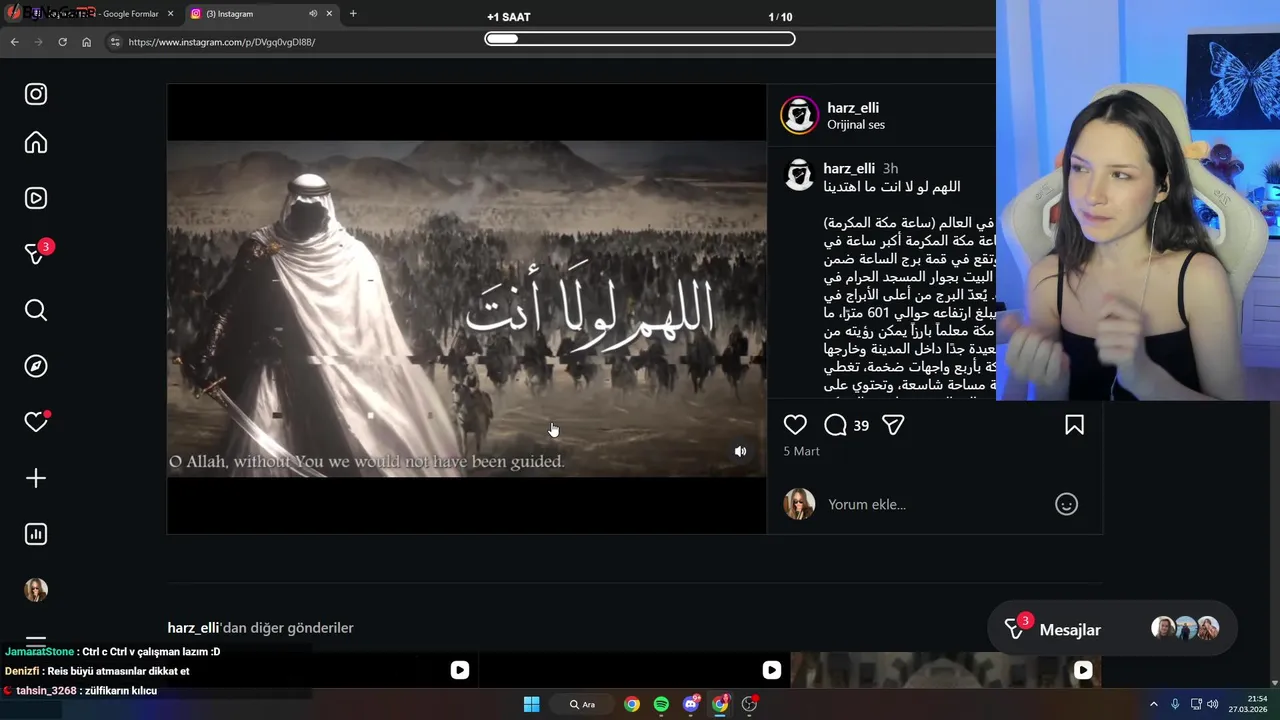The image size is (1280, 720).
Task: Open harz_elli link in diğer gönderiler heading
Action: point(193,628)
